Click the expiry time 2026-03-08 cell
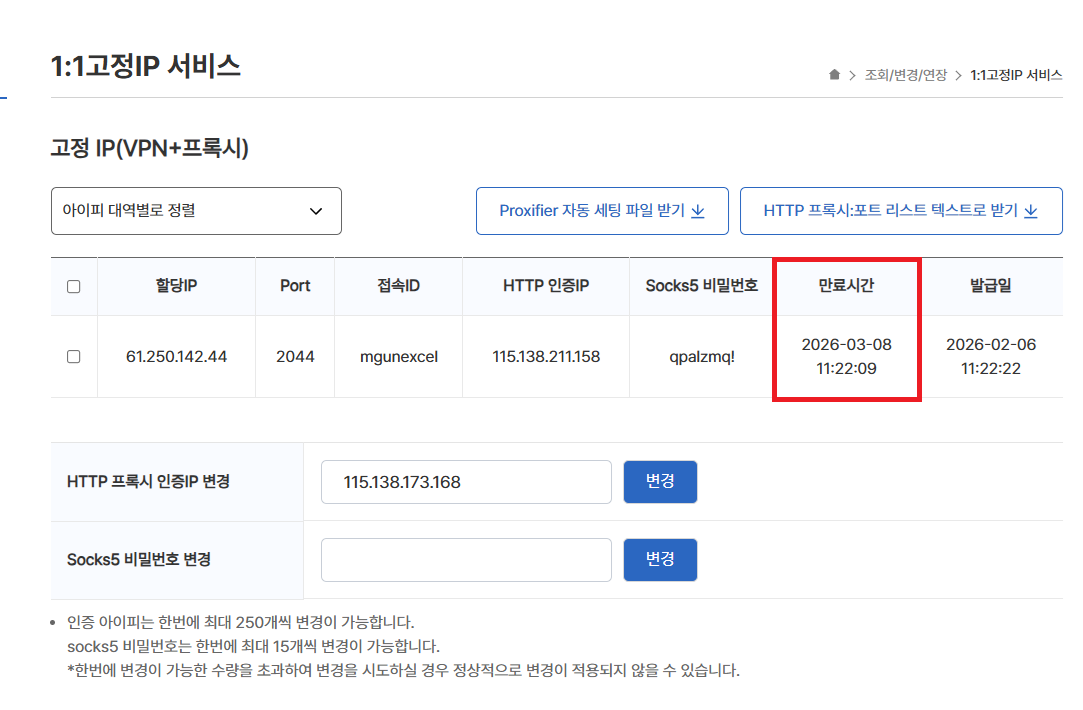The image size is (1083, 710). point(846,356)
